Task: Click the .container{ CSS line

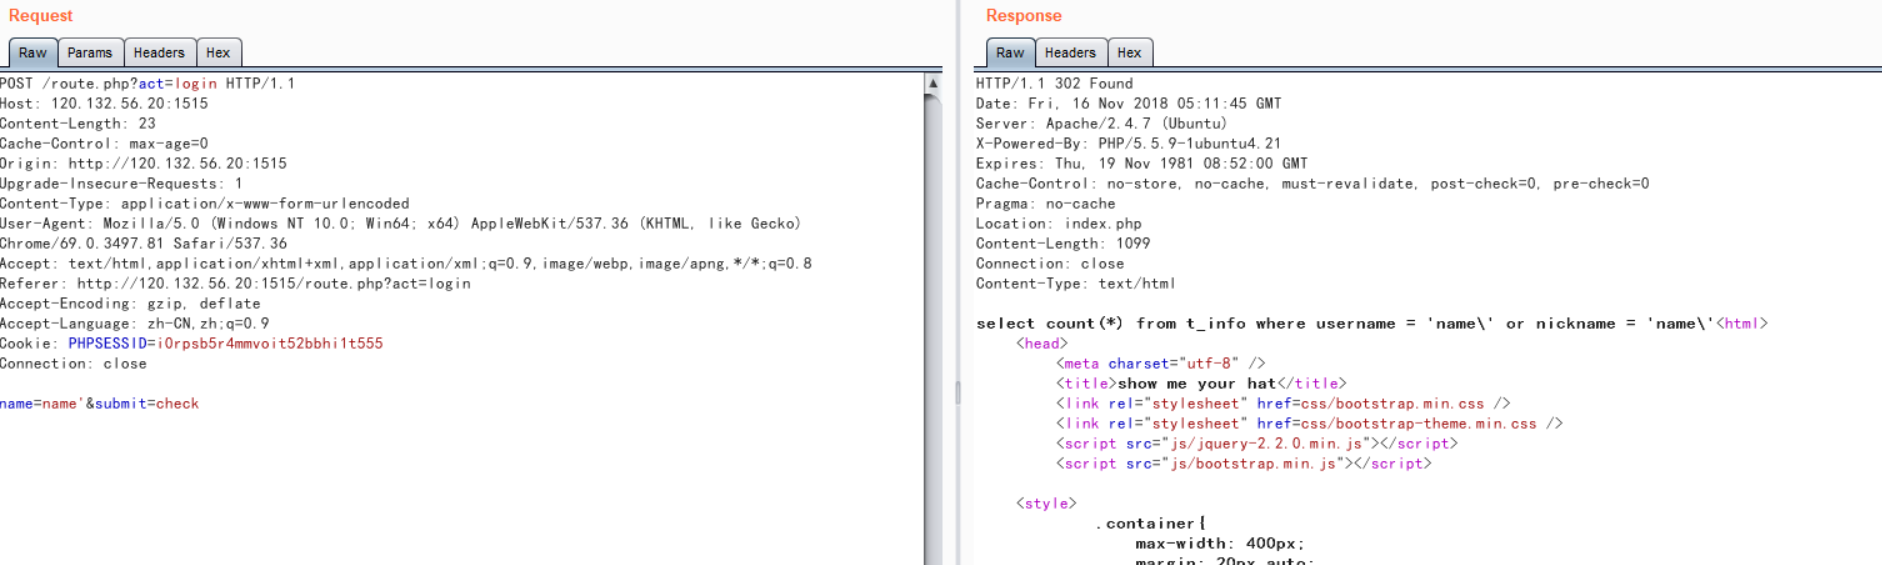Action: pos(1151,524)
